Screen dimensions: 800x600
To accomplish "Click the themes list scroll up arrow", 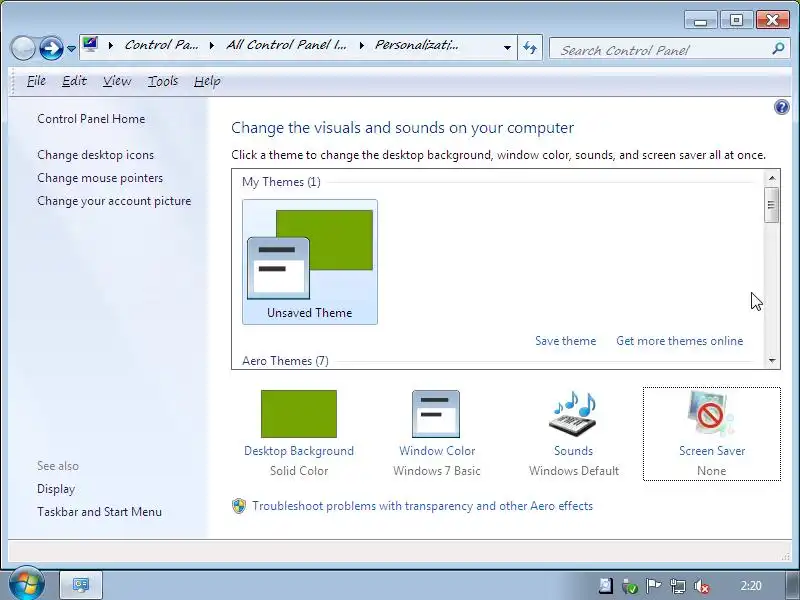I will pos(771,178).
